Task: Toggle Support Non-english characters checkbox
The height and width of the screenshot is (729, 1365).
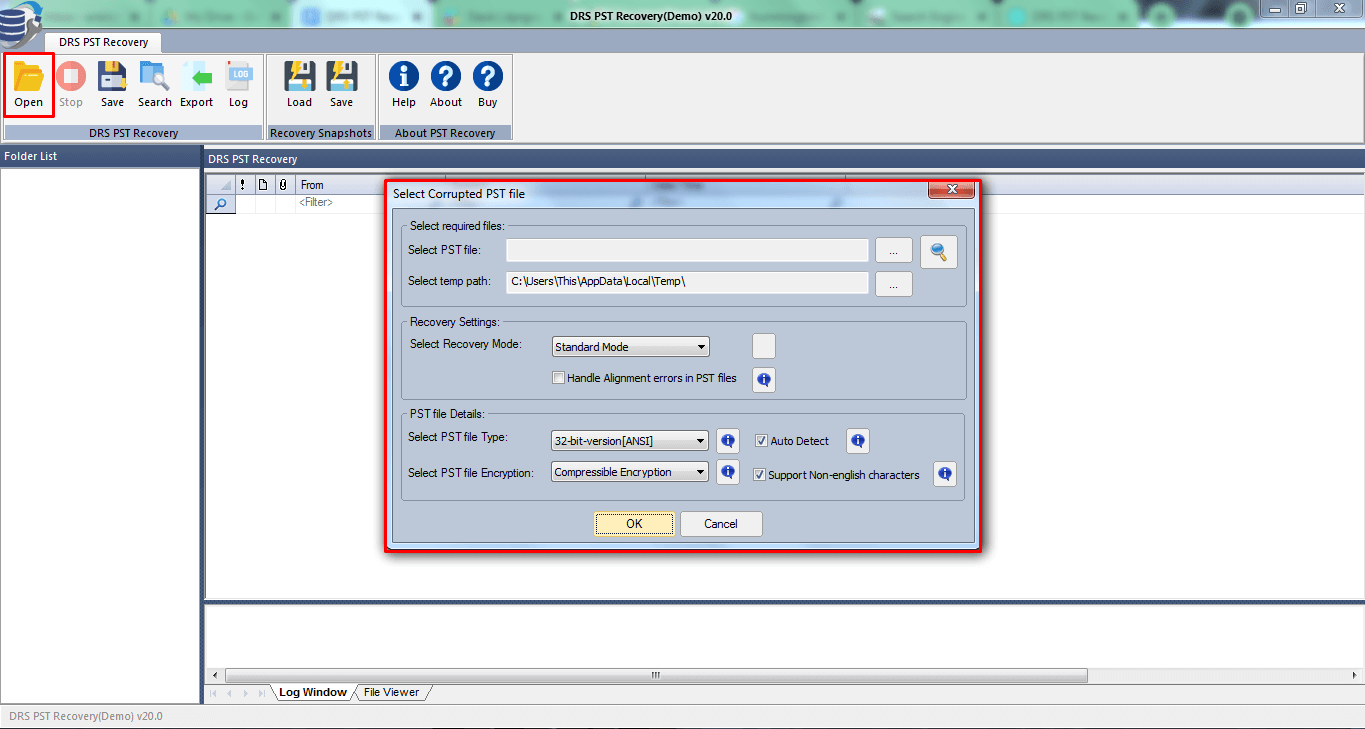Action: 760,475
